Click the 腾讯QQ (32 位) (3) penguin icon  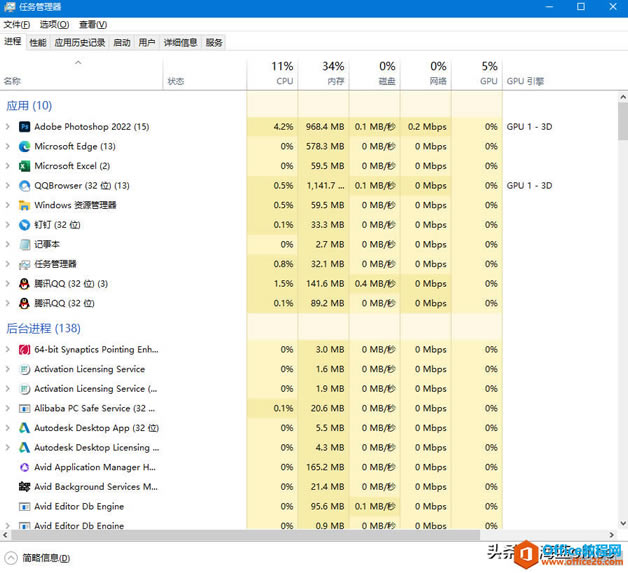pos(24,284)
